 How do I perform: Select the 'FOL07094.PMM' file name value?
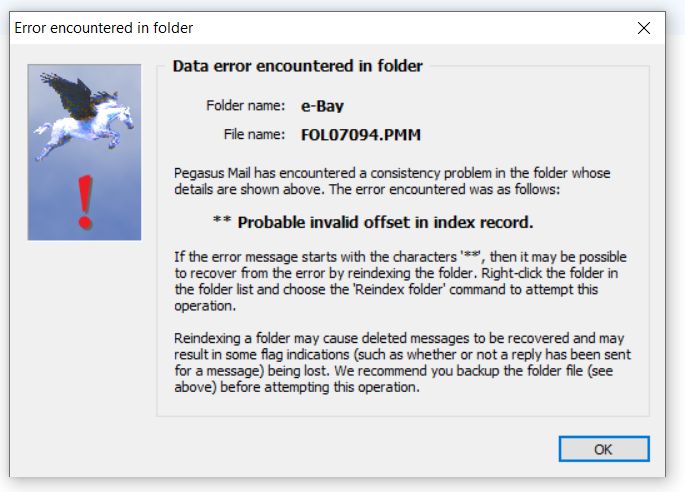coord(354,134)
